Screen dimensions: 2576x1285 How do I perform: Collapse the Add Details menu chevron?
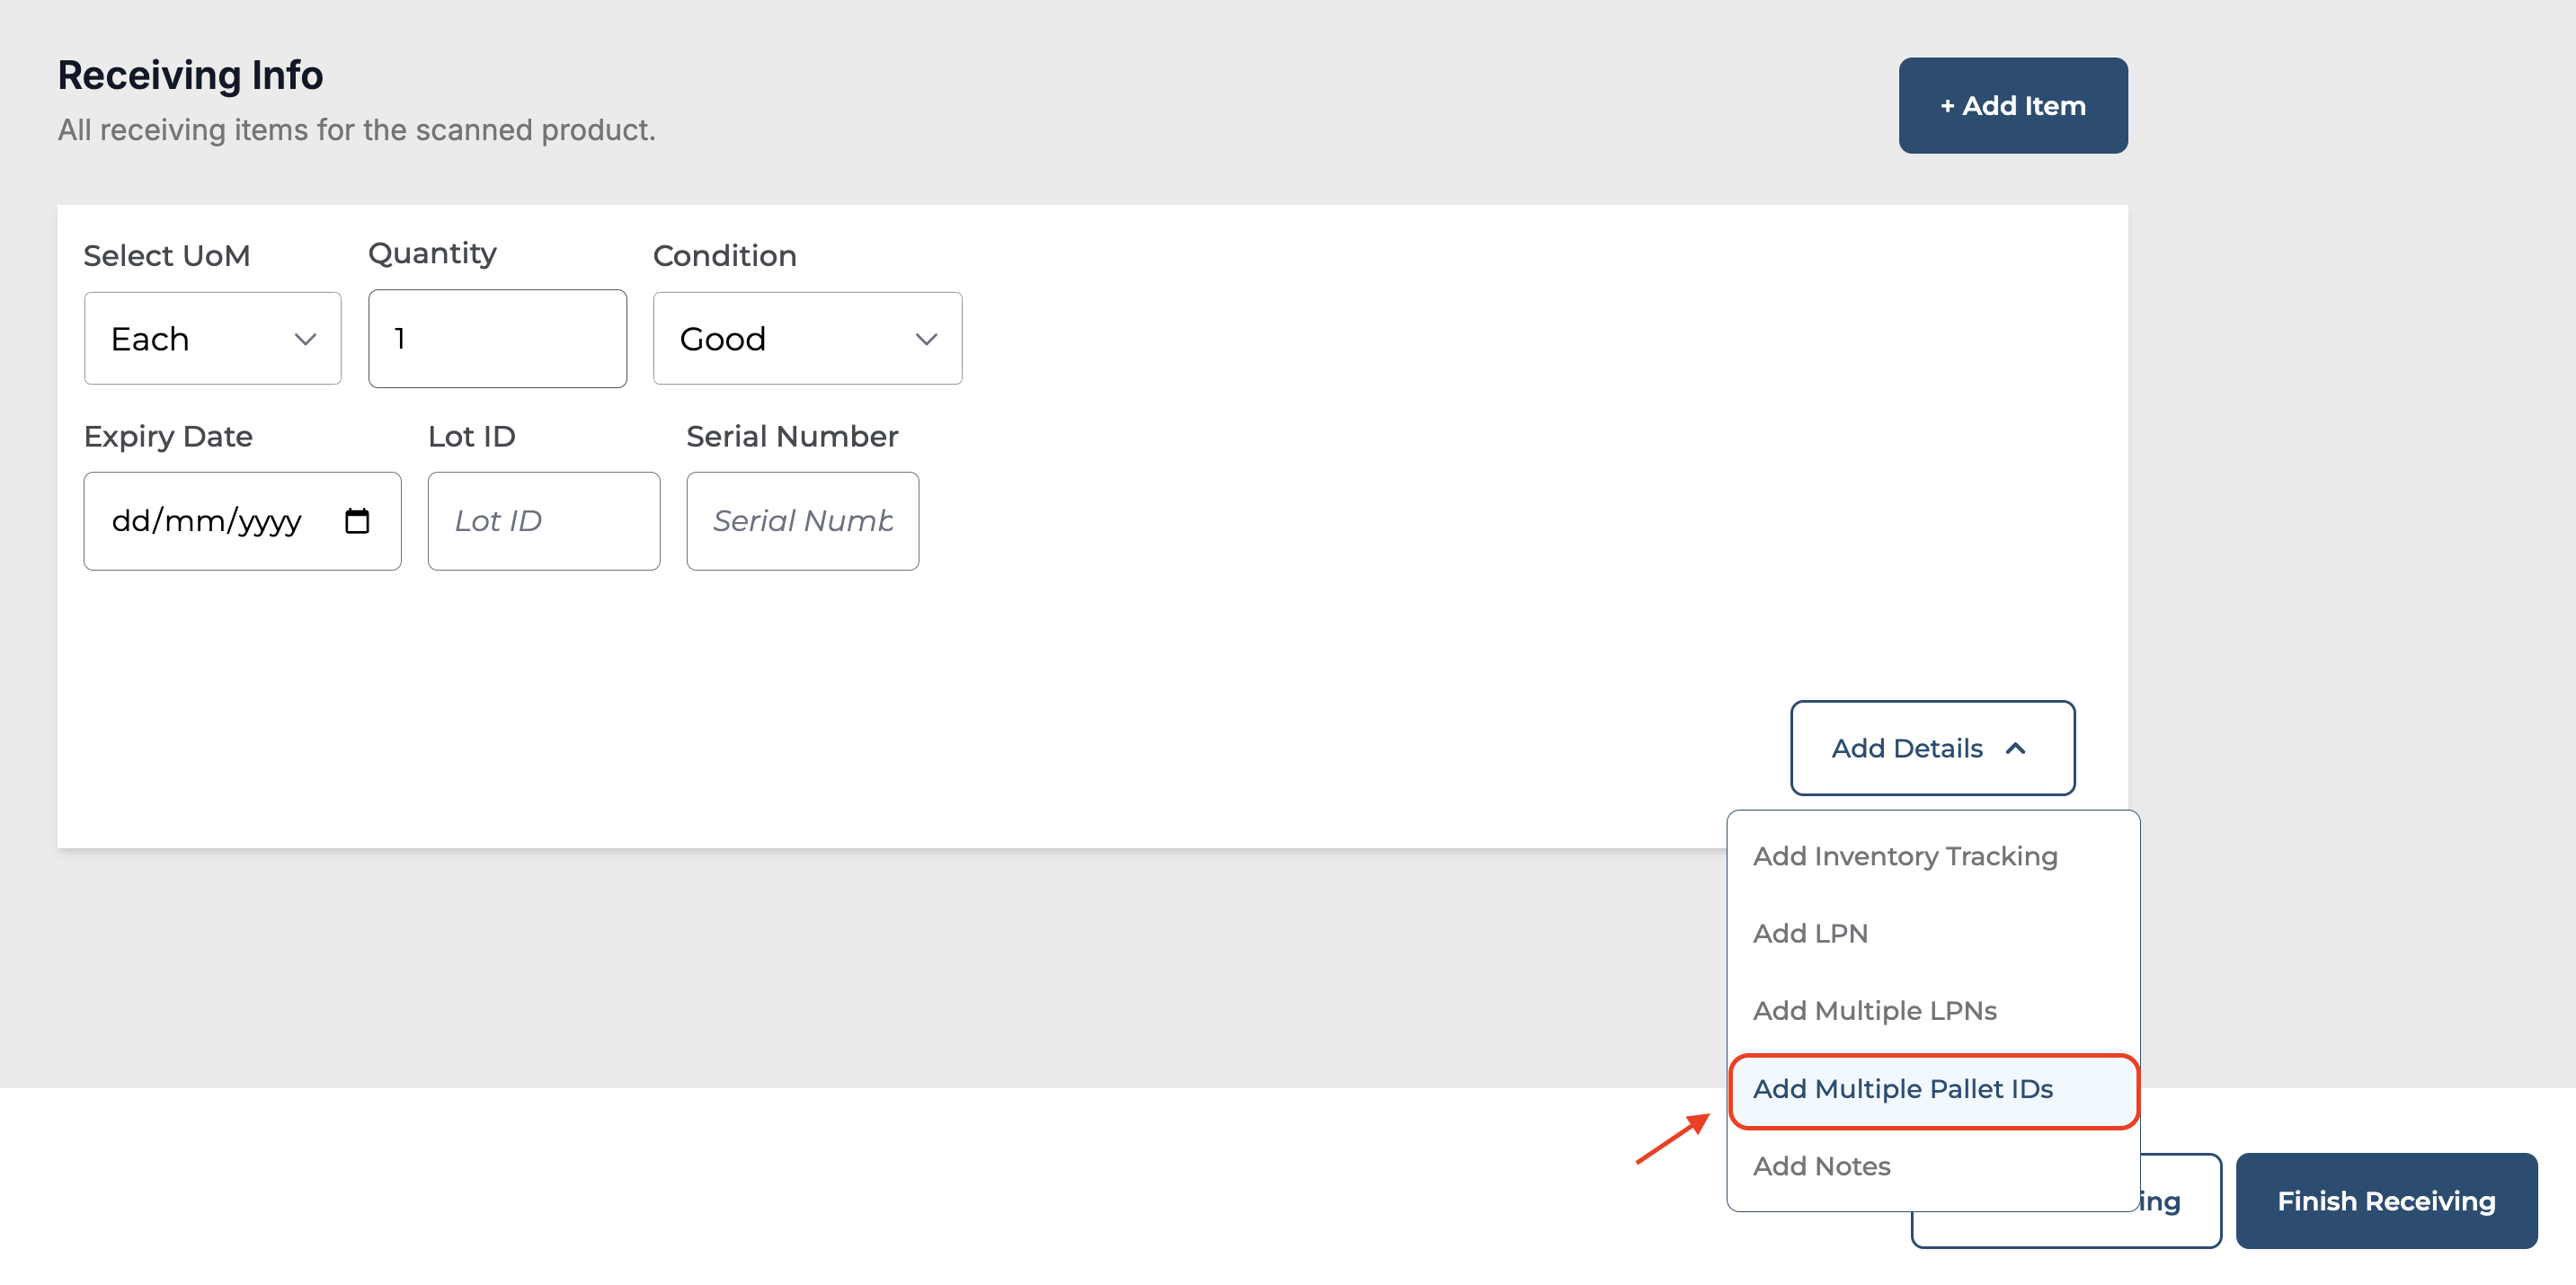pyautogui.click(x=2016, y=748)
